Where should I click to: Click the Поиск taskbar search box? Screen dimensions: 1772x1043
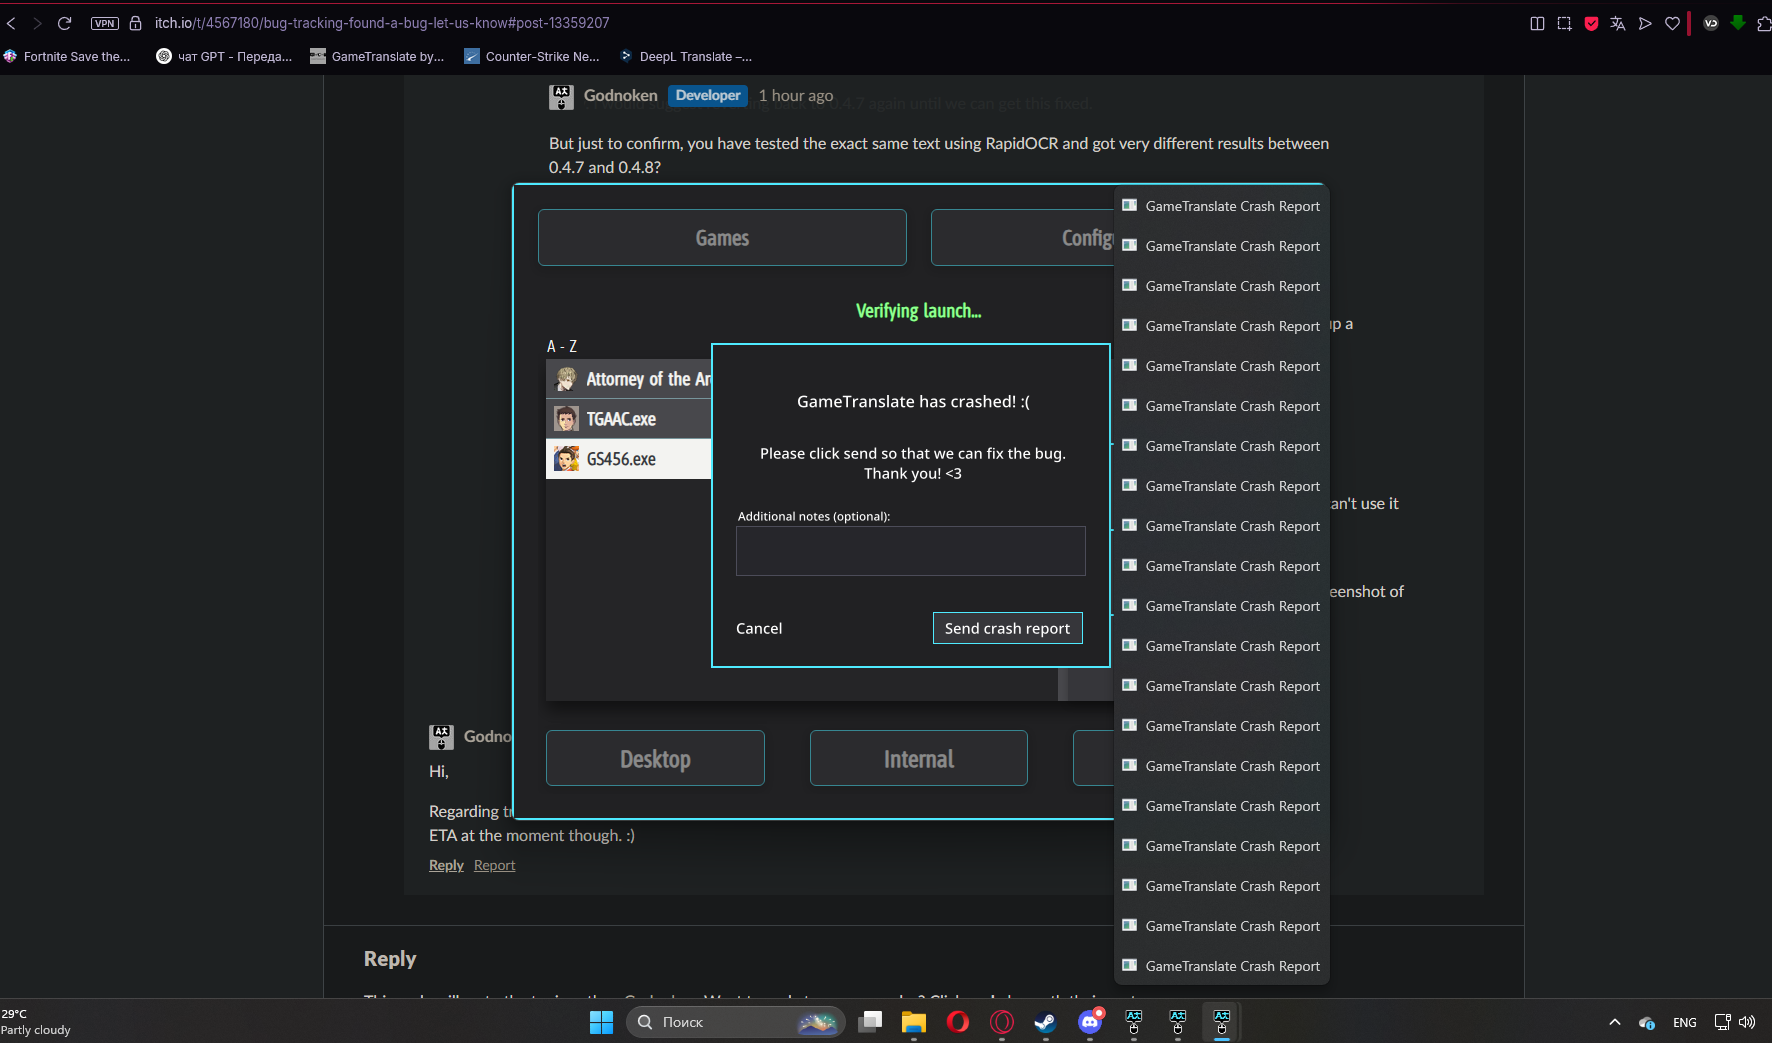(x=735, y=1022)
